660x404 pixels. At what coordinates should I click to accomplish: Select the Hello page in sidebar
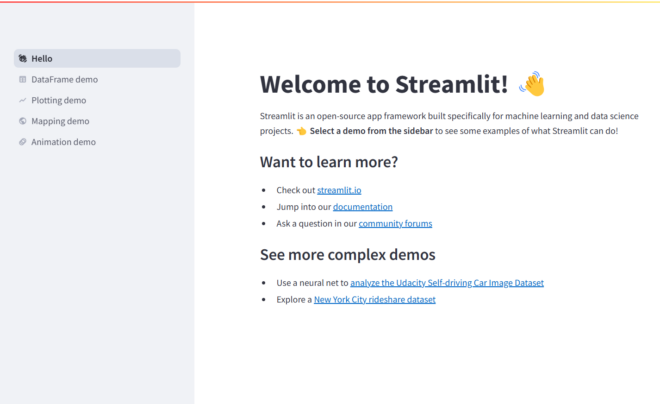pos(97,58)
